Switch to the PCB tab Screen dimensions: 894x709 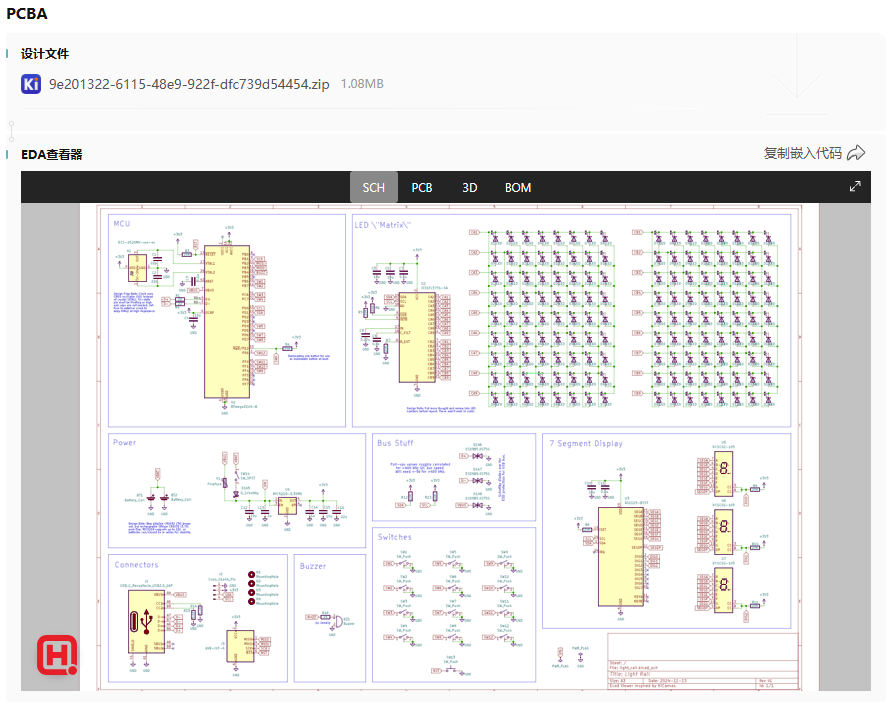click(422, 188)
